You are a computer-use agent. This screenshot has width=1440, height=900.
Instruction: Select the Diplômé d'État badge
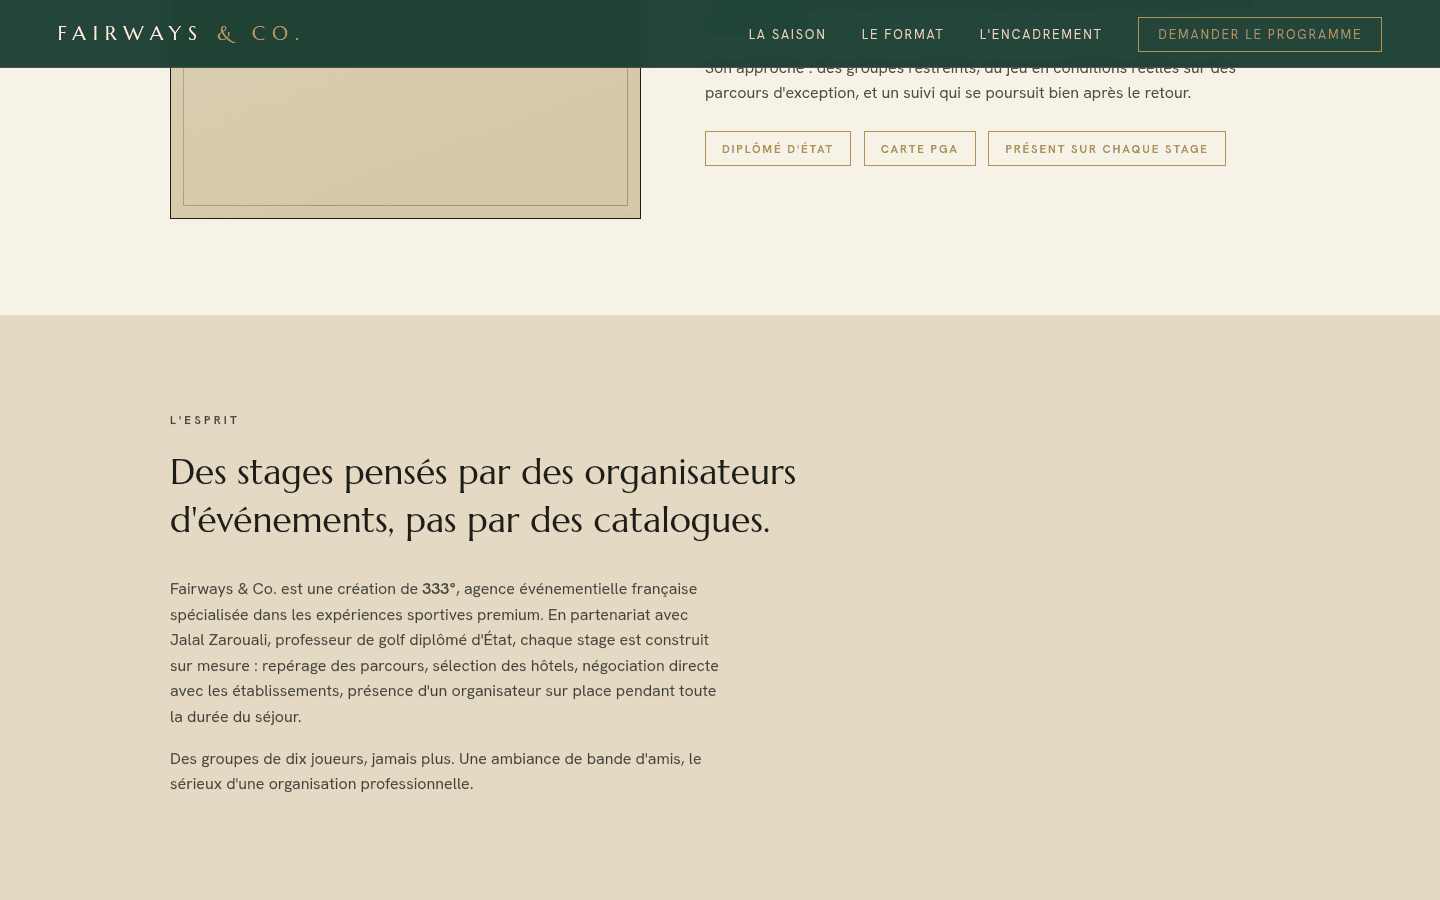[x=778, y=149]
